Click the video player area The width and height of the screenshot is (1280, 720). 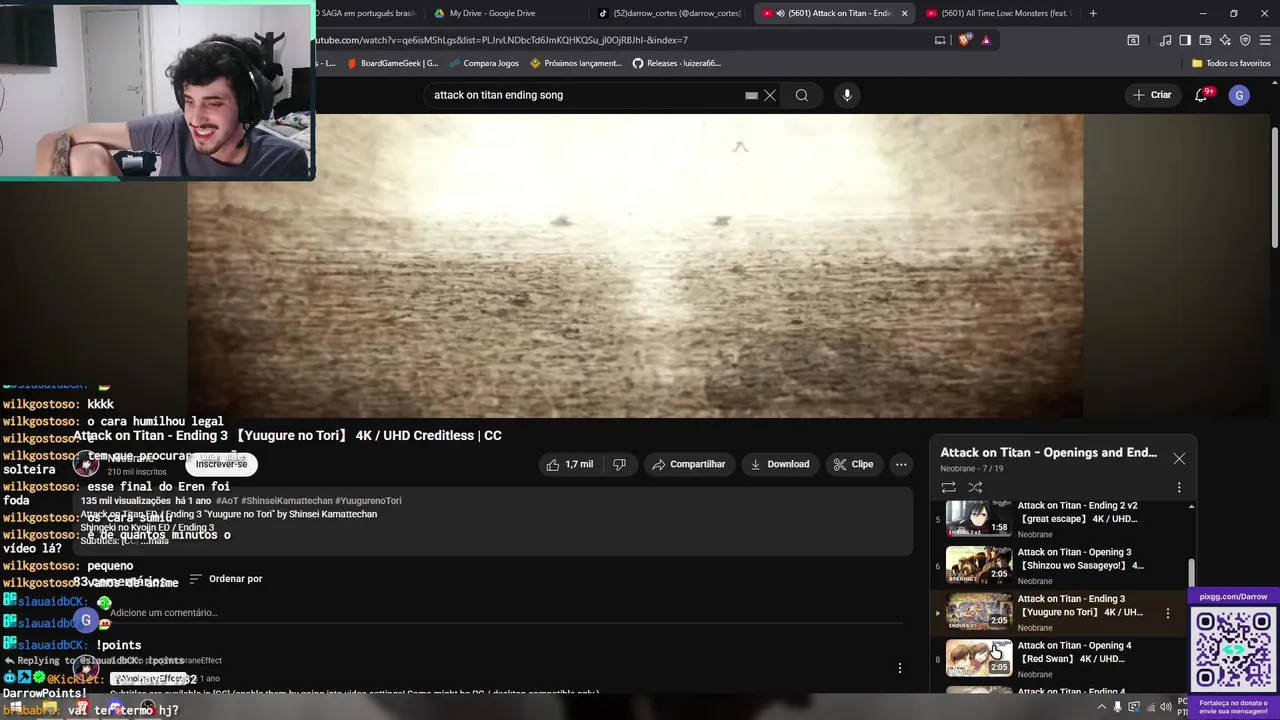pos(635,265)
